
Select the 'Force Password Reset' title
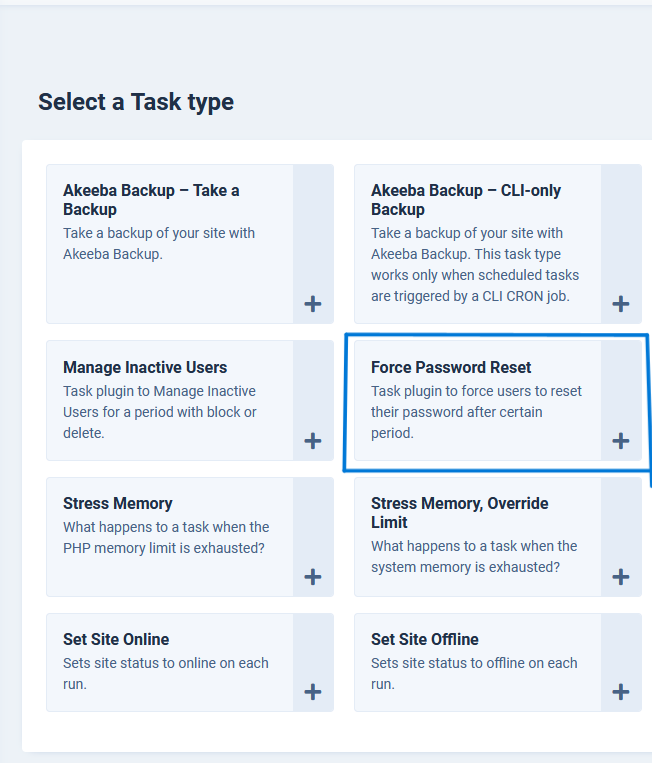pyautogui.click(x=451, y=367)
